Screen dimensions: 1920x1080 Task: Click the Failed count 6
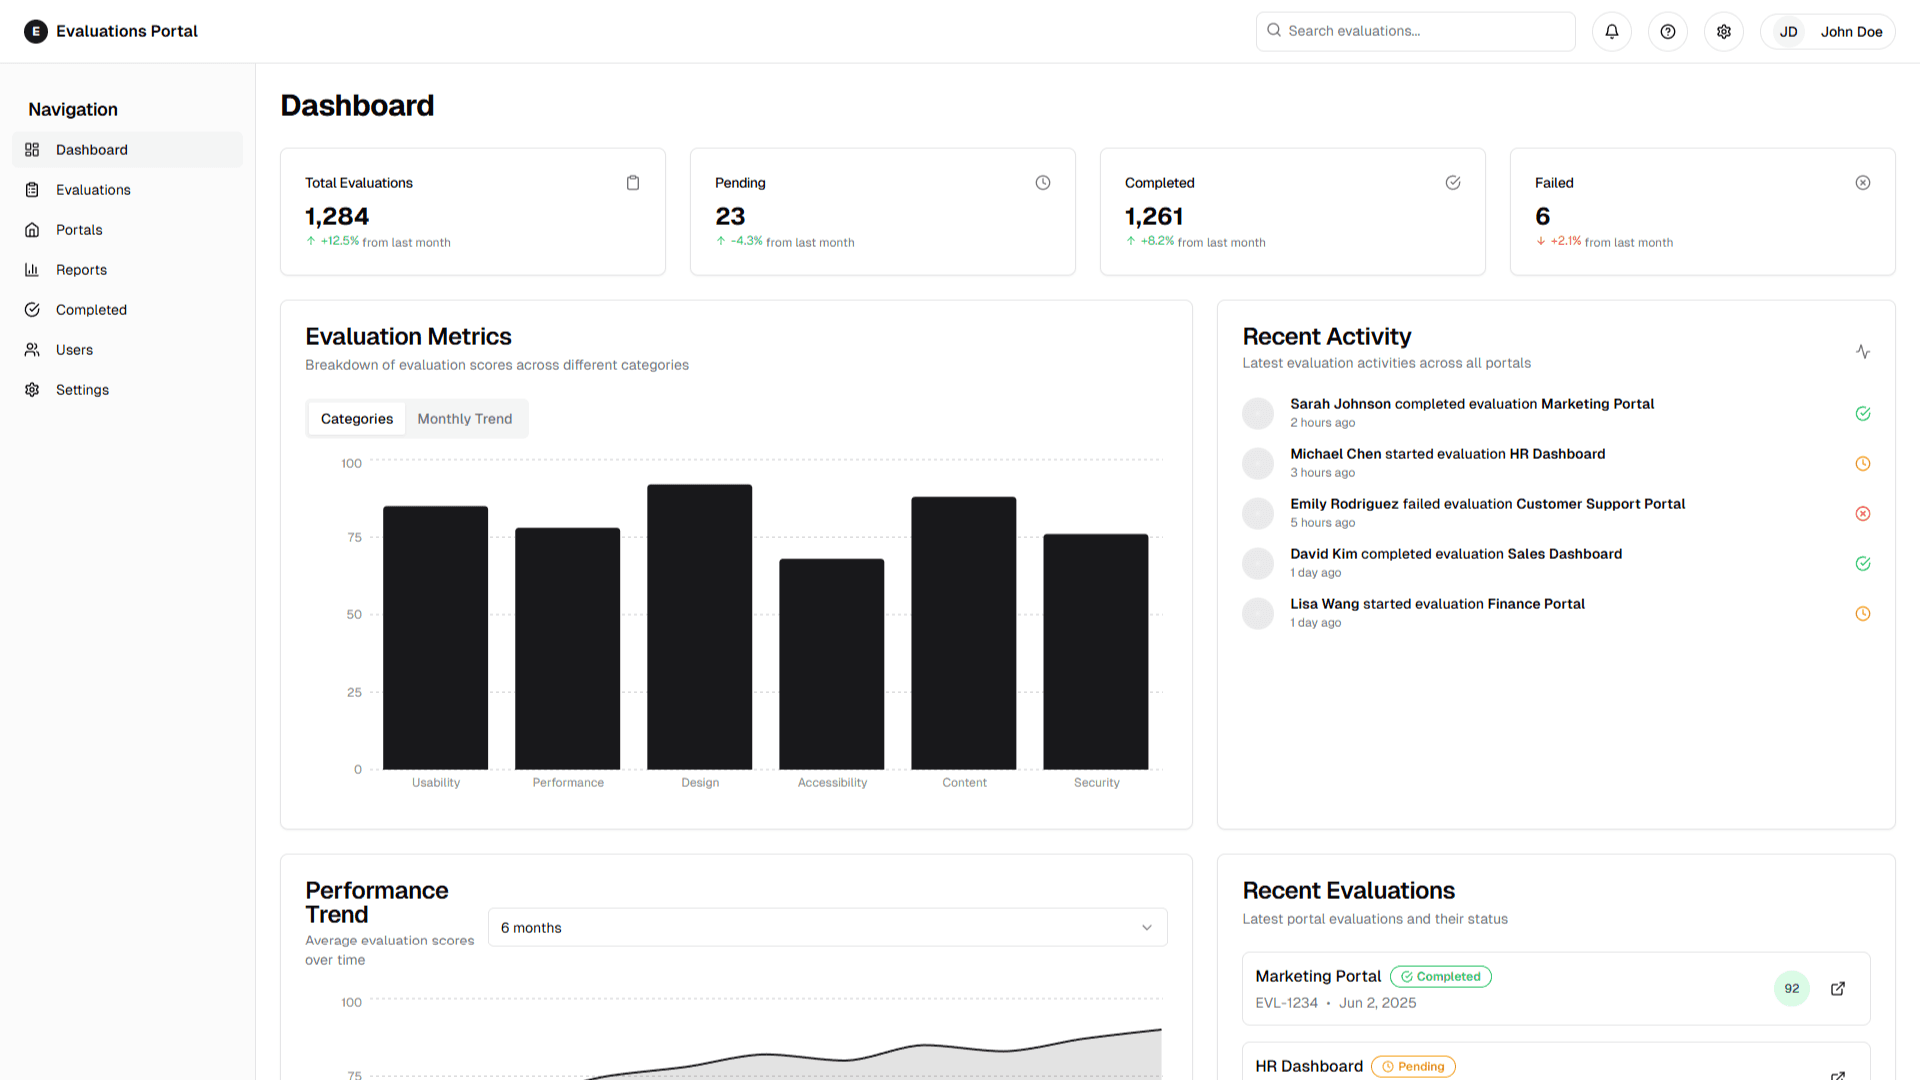(x=1543, y=217)
